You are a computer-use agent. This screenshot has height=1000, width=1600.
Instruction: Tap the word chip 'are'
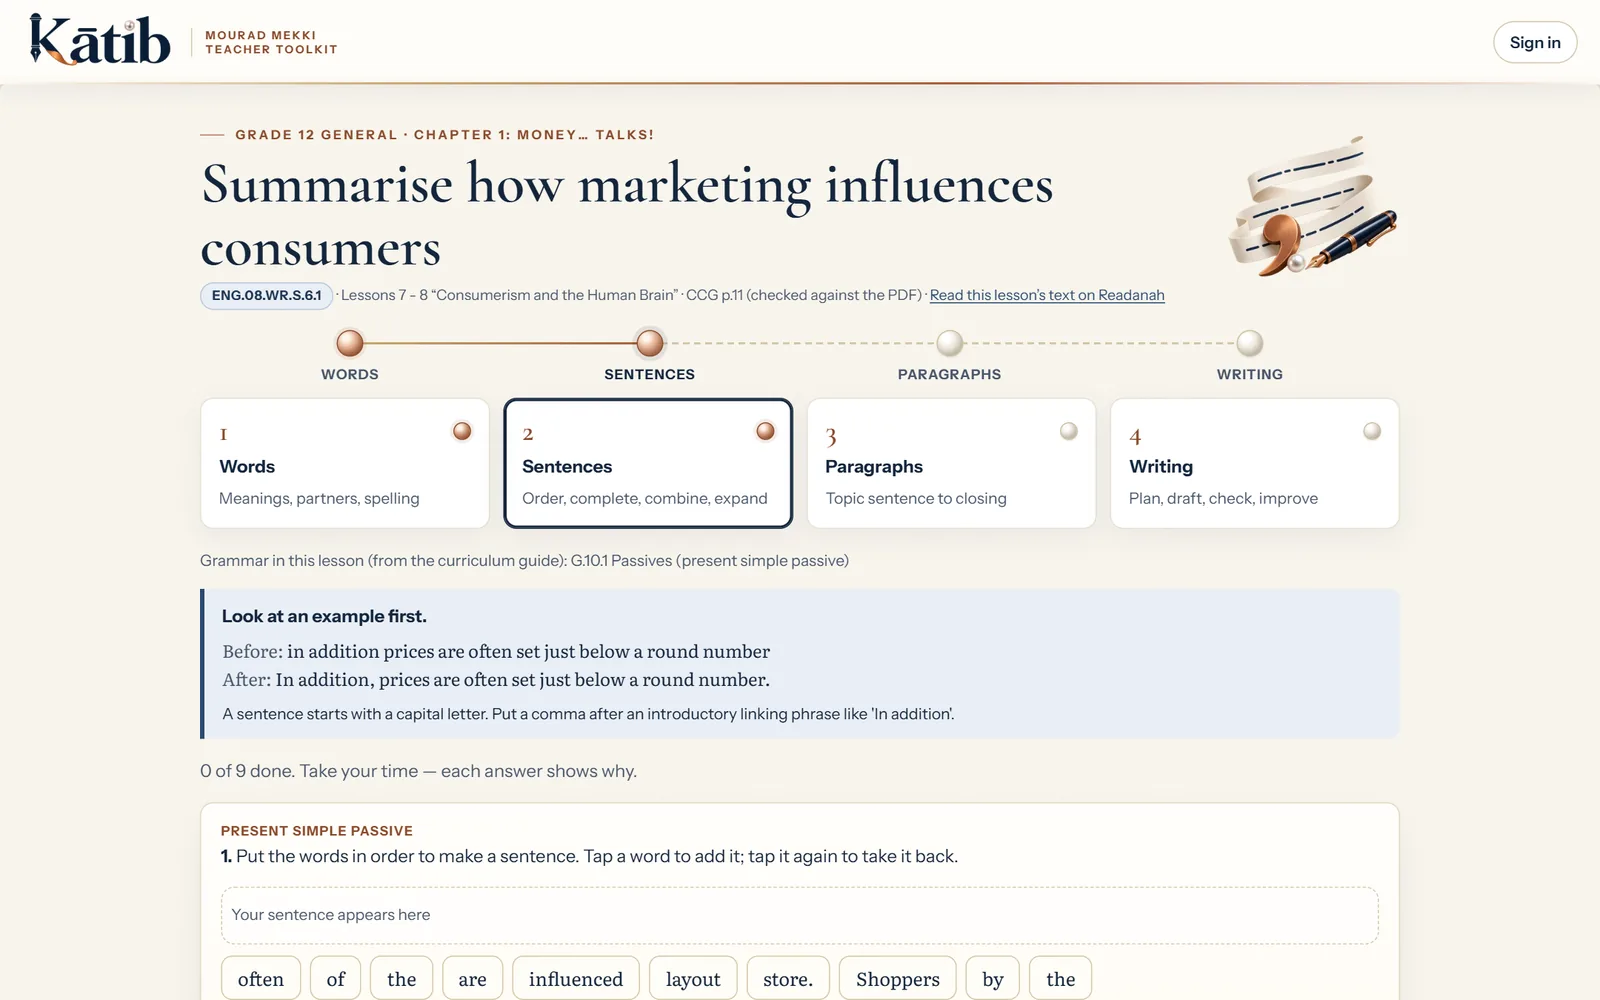click(473, 979)
